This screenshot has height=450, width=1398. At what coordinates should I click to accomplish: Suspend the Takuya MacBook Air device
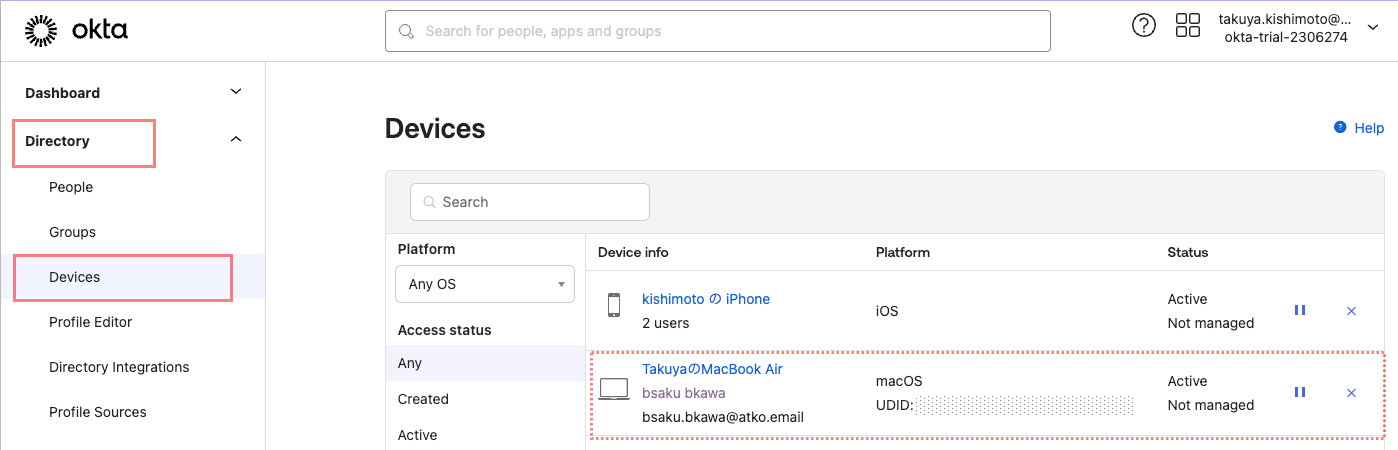(x=1299, y=393)
